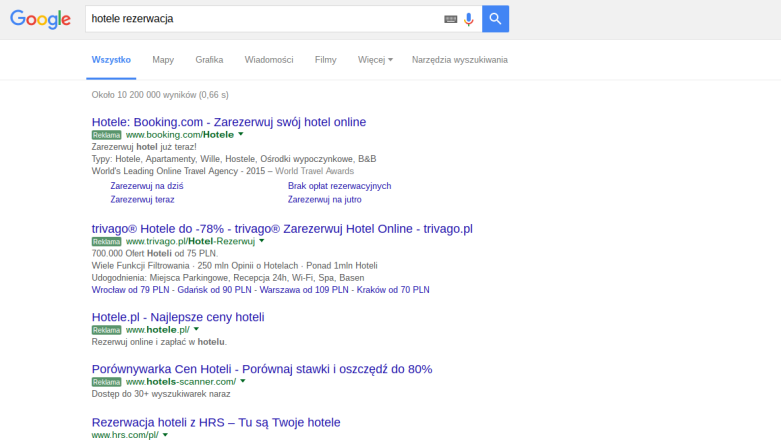This screenshot has height=440, width=781.
Task: Click the www.trivago.pl/Hotel-Rezerwuj green URL
Action: (190, 241)
